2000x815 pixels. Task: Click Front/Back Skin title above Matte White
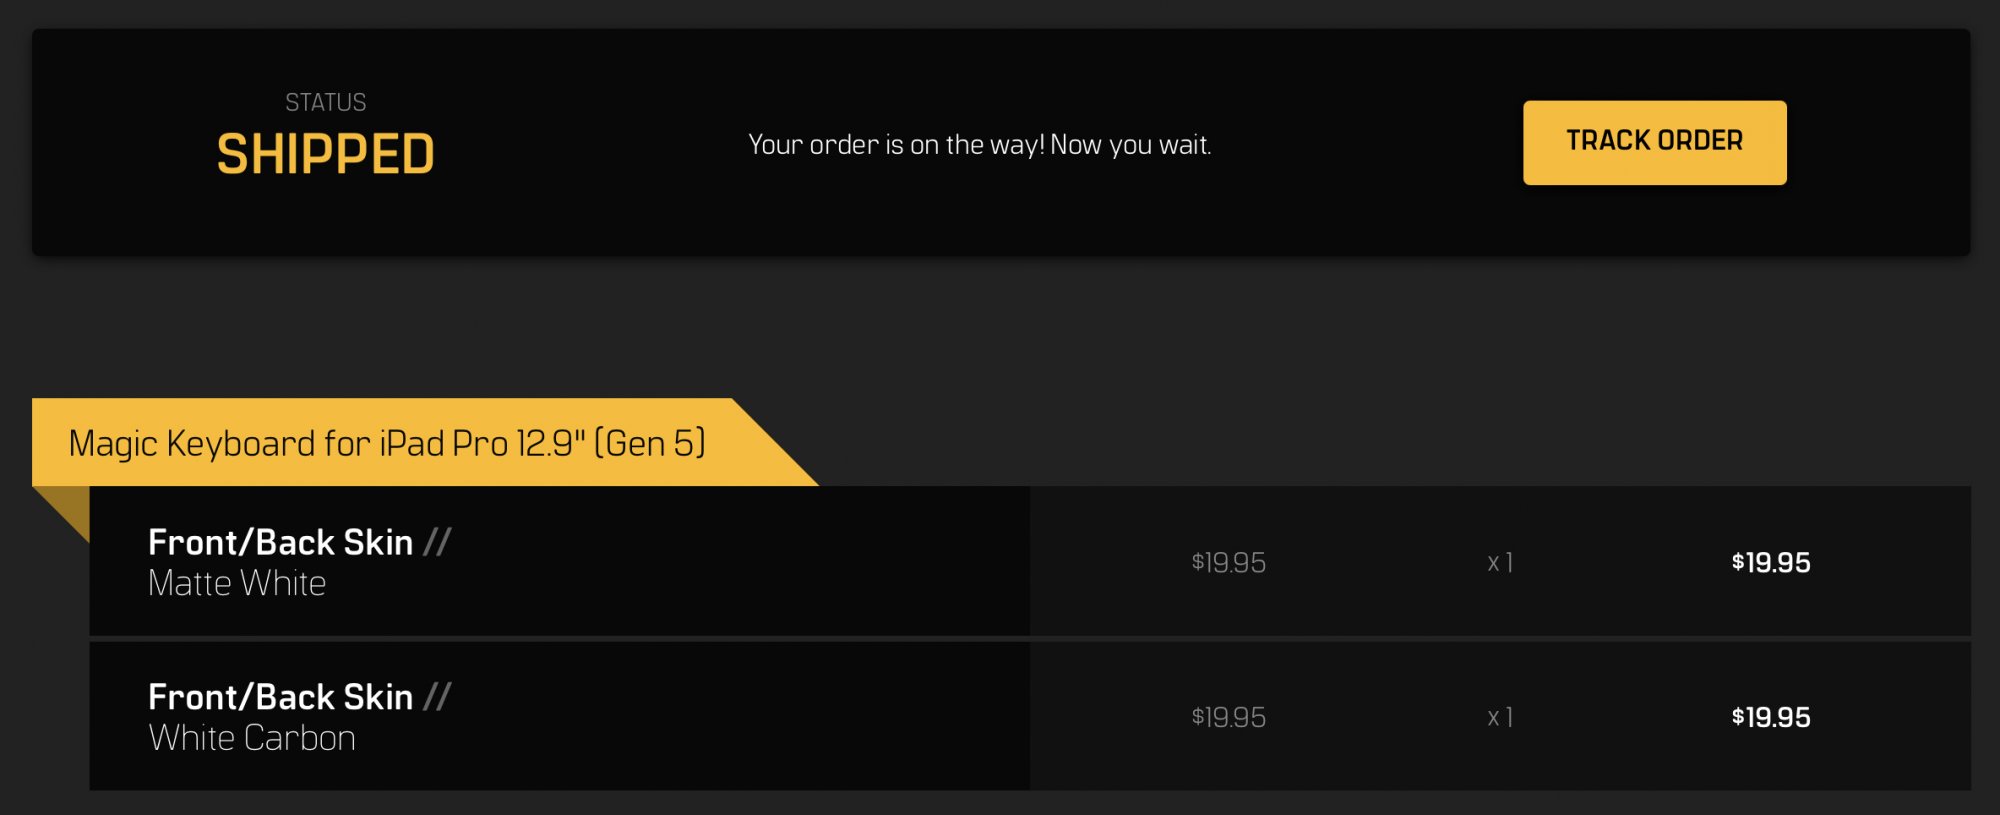click(x=280, y=542)
